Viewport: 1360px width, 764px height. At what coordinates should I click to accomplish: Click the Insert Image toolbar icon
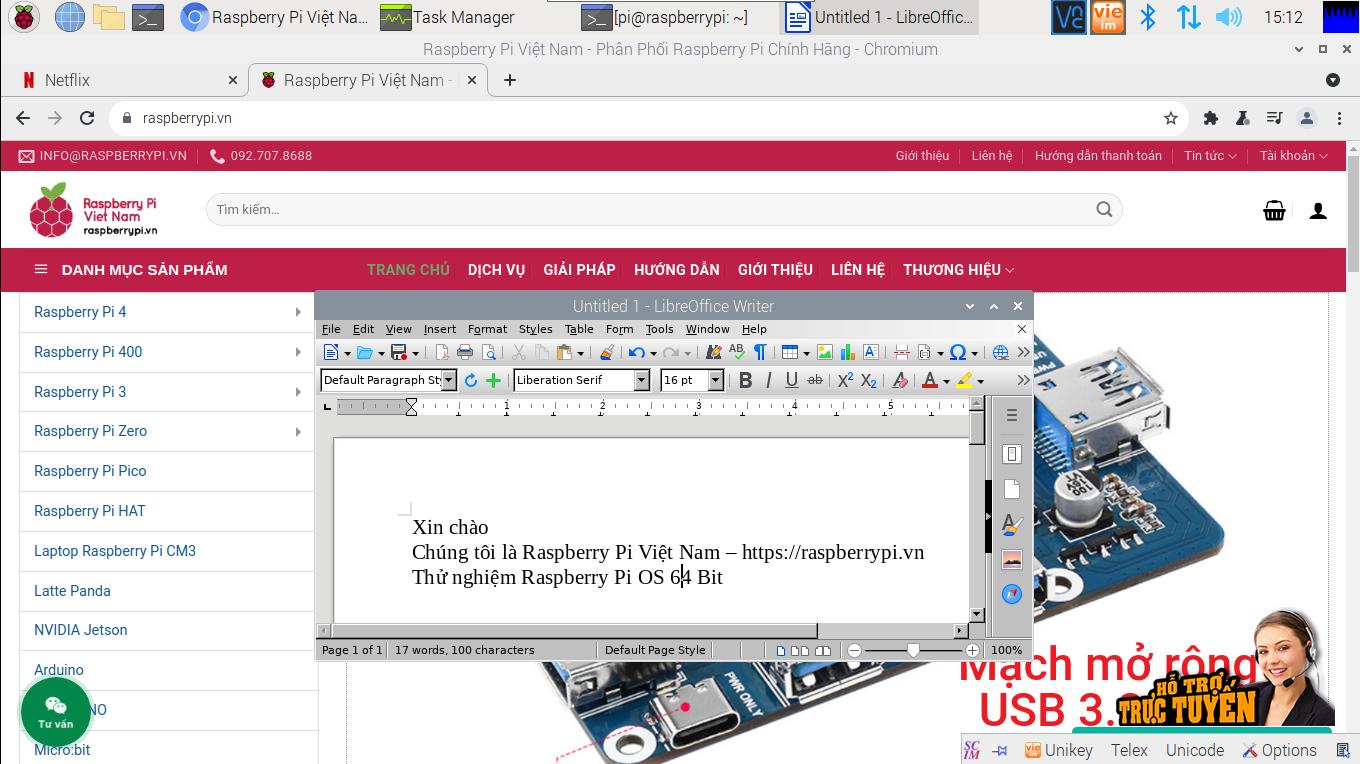824,352
